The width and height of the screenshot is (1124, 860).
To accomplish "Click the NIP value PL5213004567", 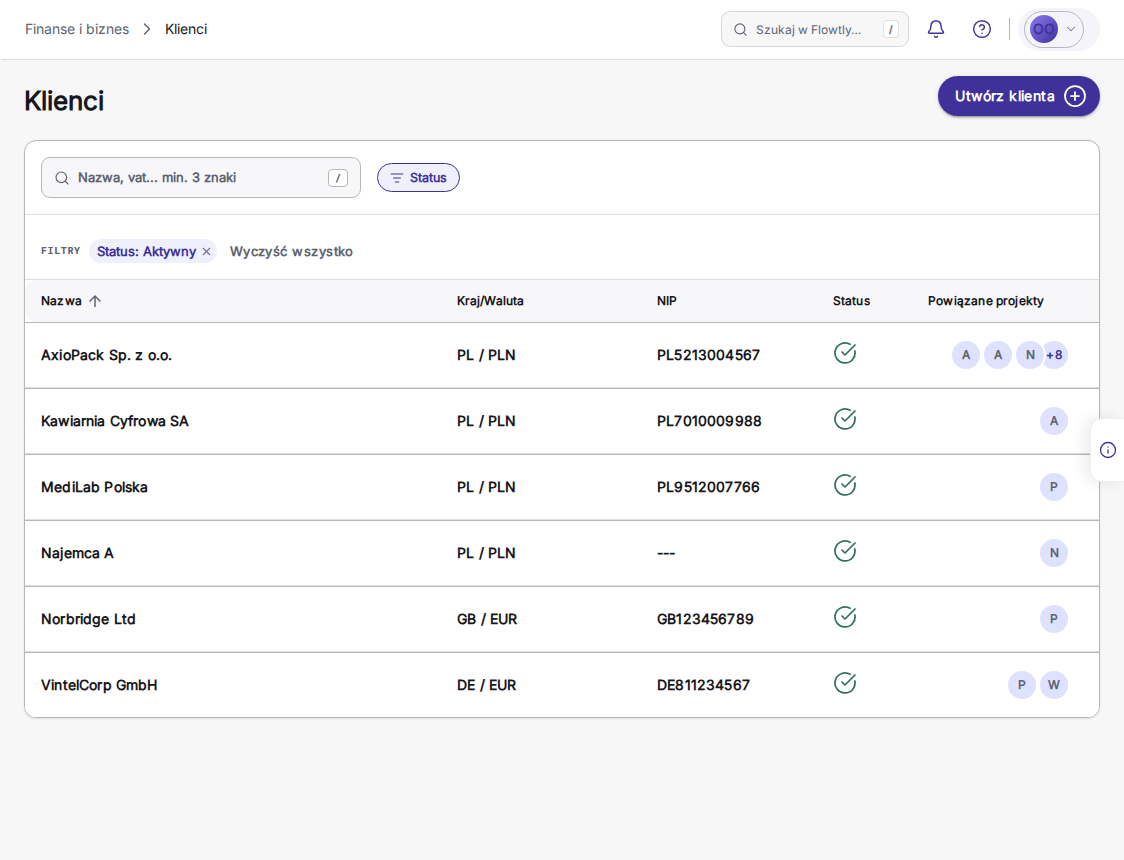I will pyautogui.click(x=708, y=355).
